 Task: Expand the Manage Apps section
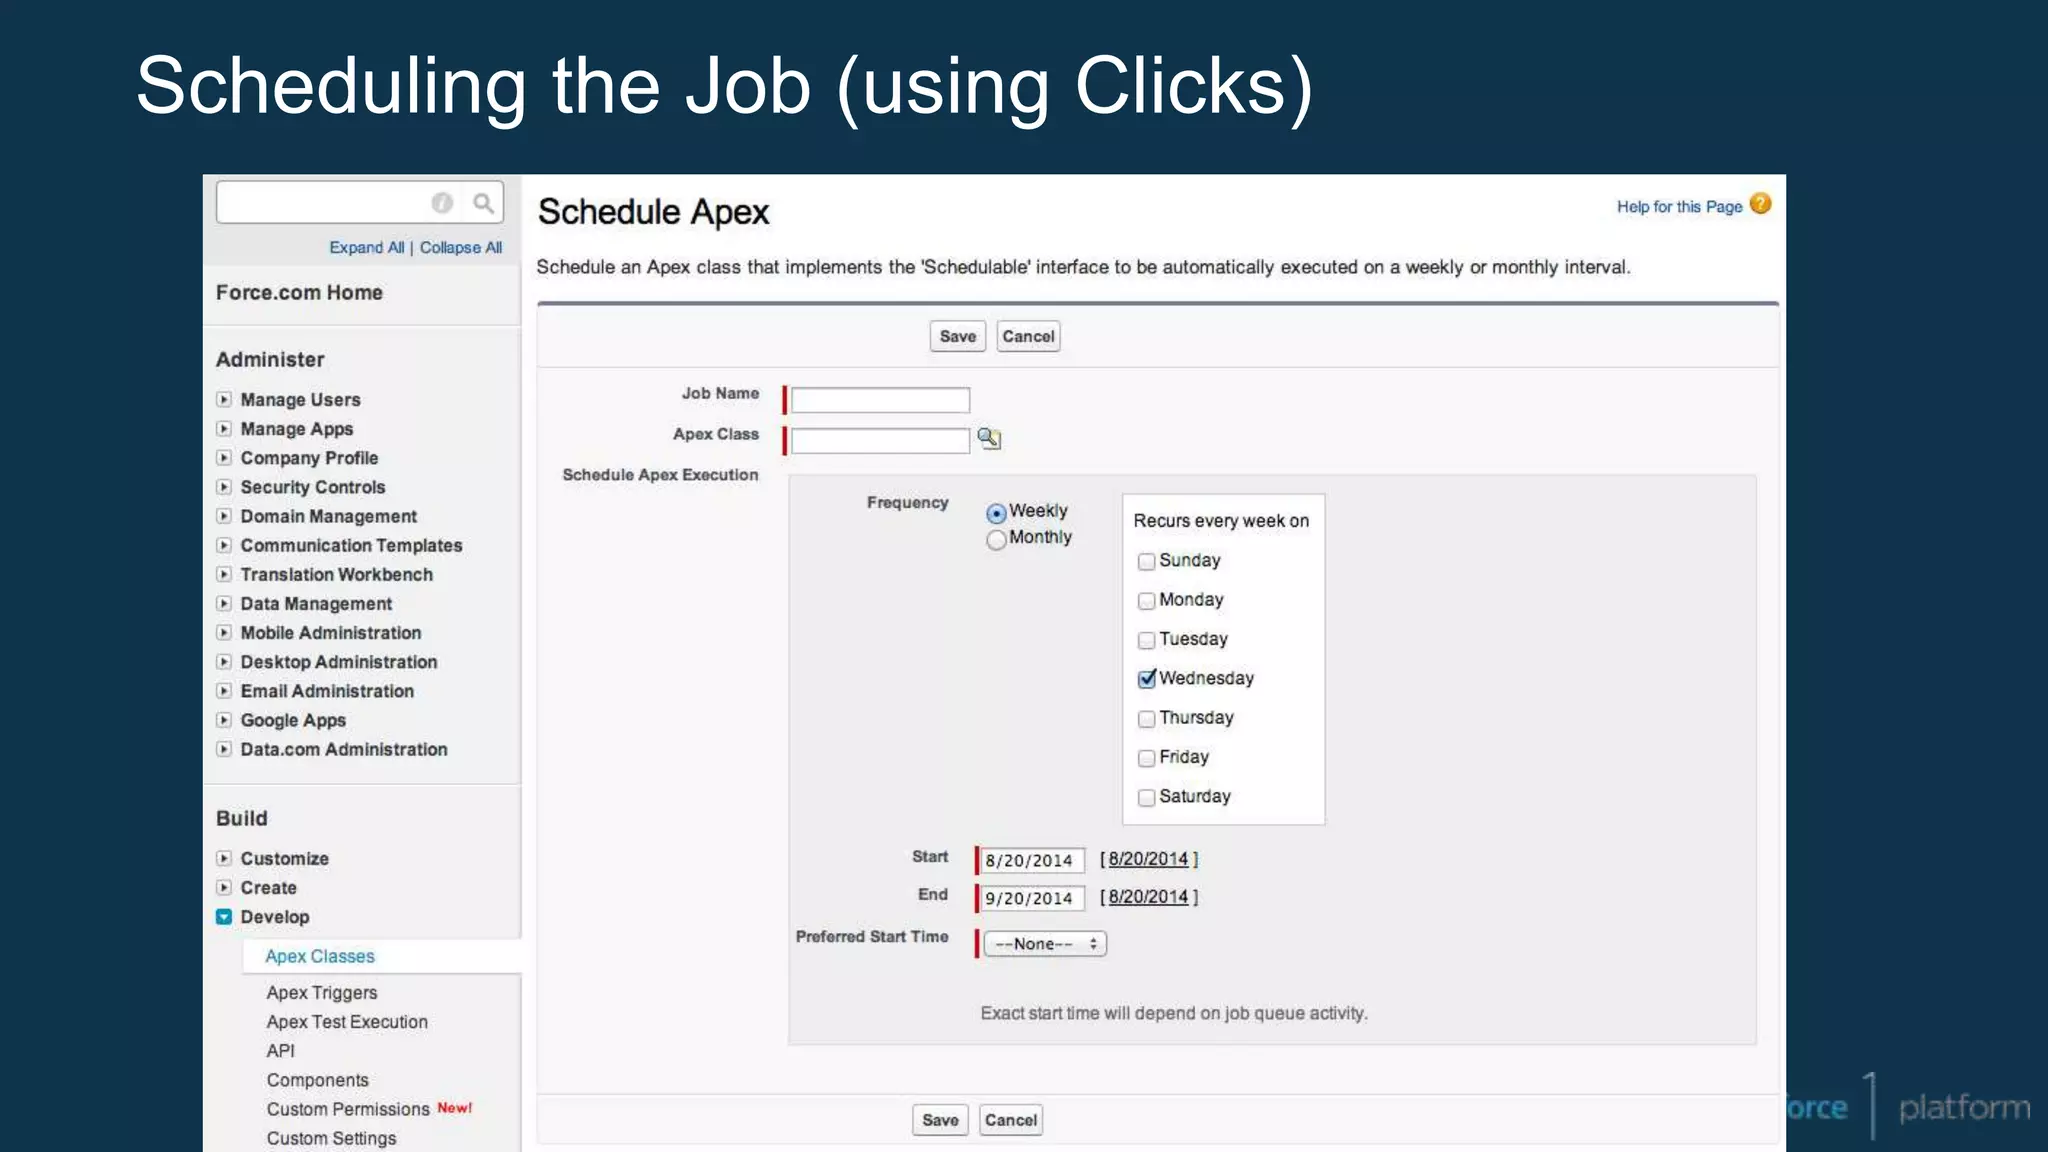pyautogui.click(x=224, y=428)
